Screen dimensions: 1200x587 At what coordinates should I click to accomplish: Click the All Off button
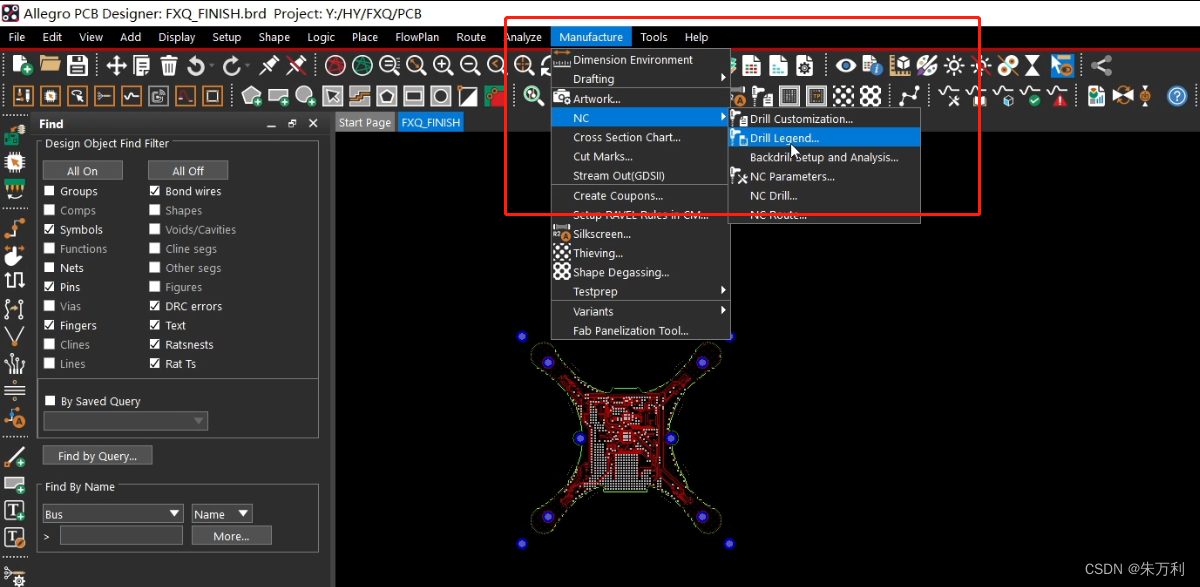[188, 171]
